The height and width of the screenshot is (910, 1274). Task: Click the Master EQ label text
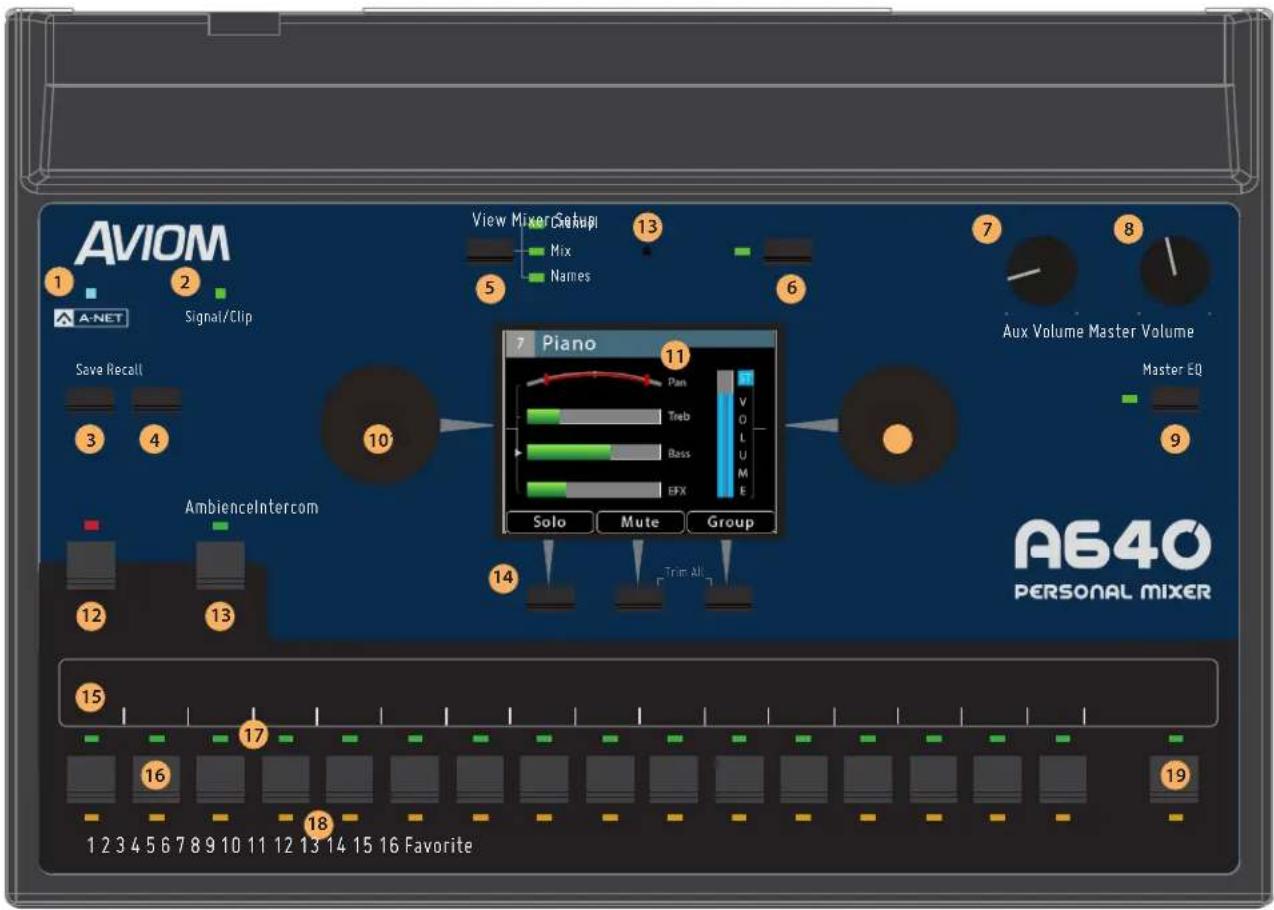coord(1172,369)
